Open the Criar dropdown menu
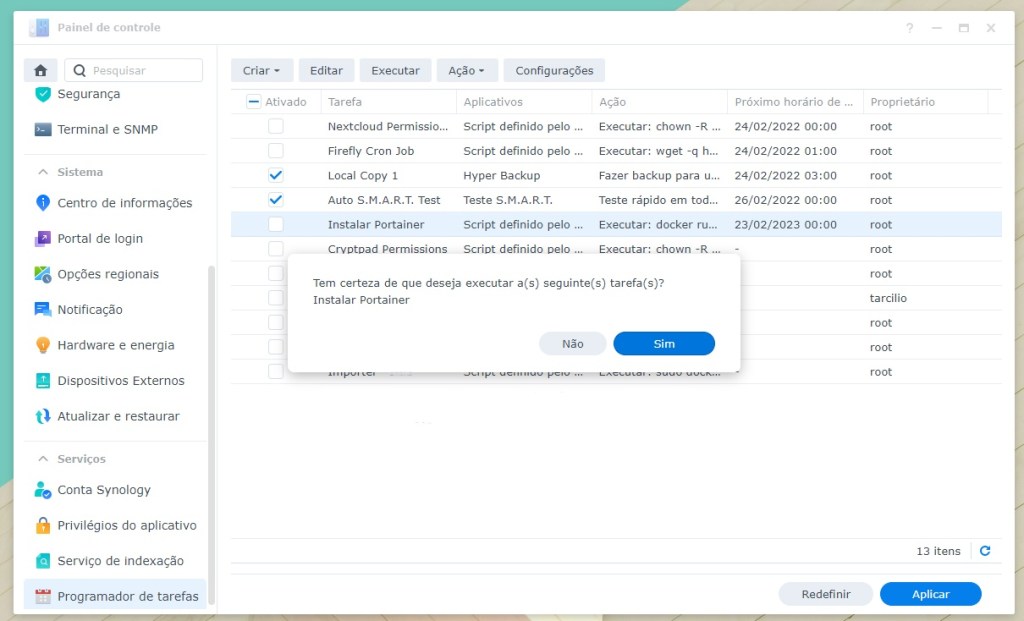Screen dimensions: 1024x621 coord(262,71)
